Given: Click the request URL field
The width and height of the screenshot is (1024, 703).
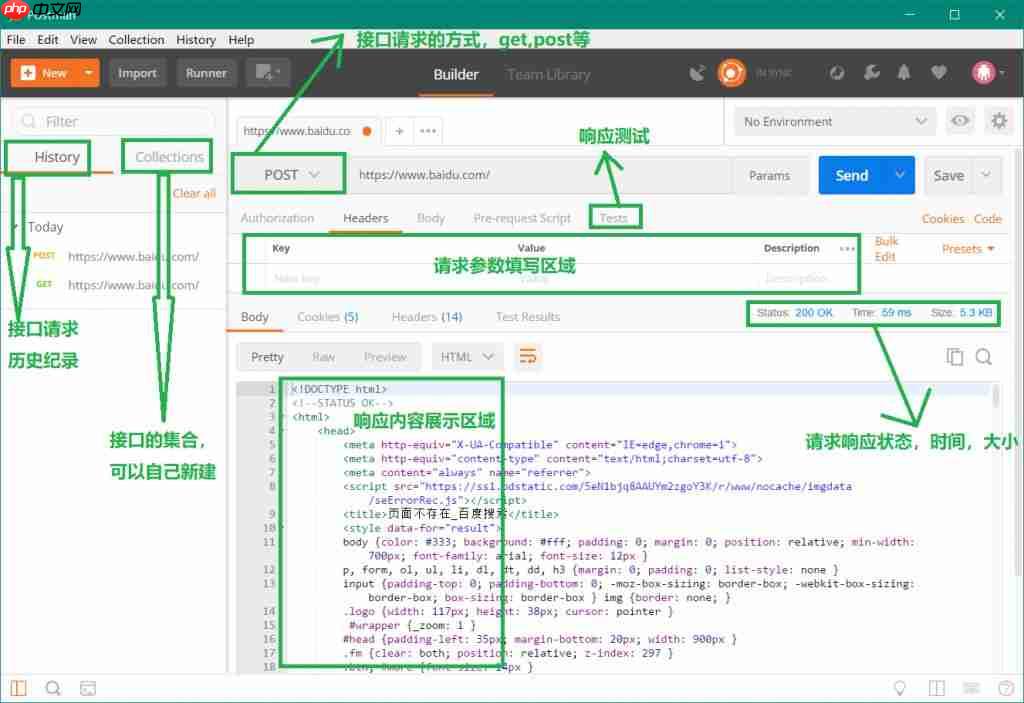Looking at the screenshot, I should click(540, 175).
